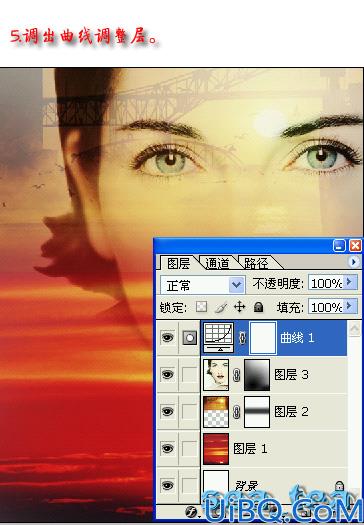The height and width of the screenshot is (525, 364).
Task: Select the striped mask of 图层 2
Action: (257, 412)
